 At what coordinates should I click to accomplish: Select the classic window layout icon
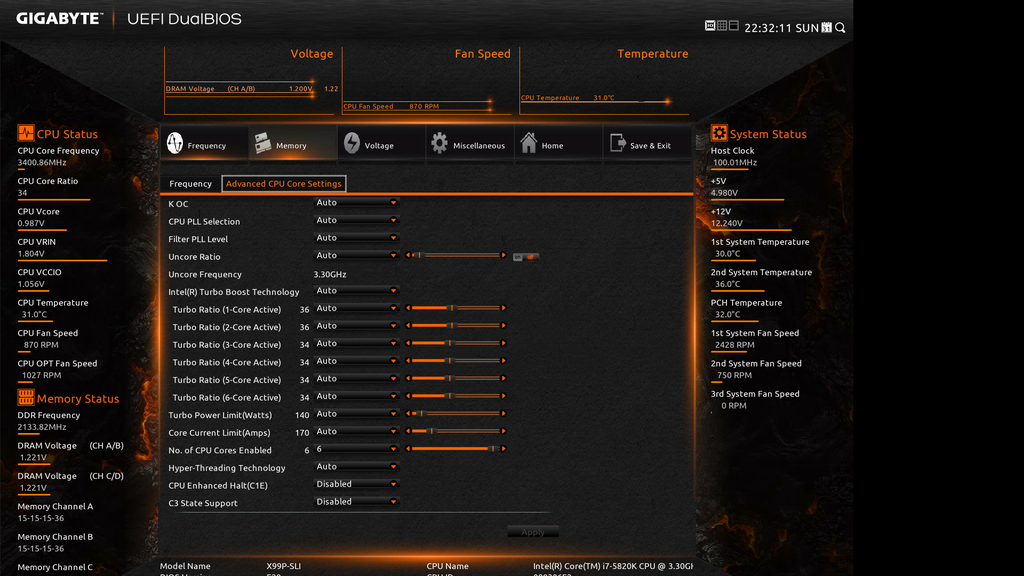coord(733,25)
